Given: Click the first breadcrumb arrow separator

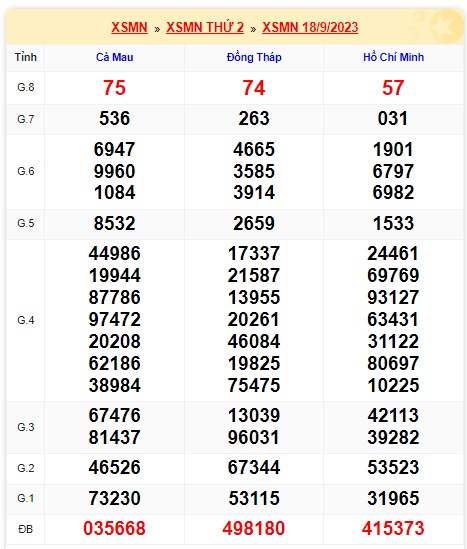Looking at the screenshot, I should [x=157, y=29].
